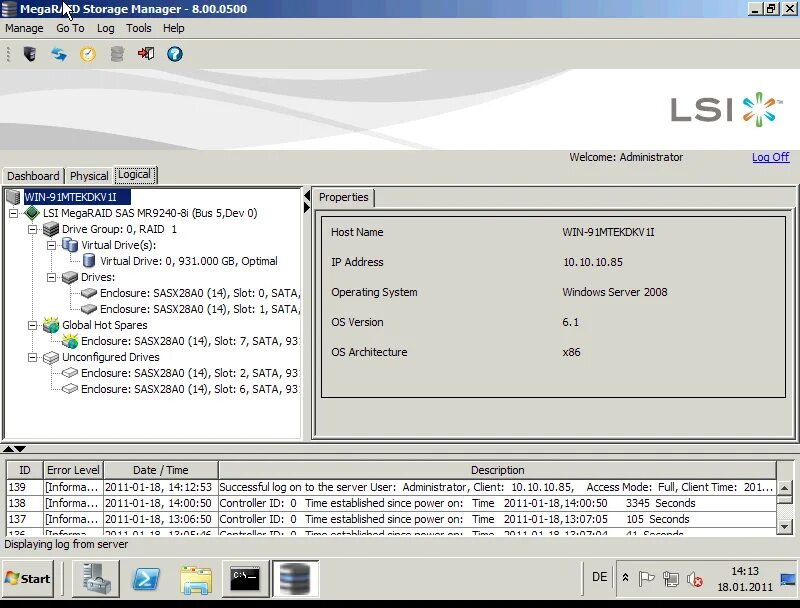Click the log scrollbar down arrow

pos(784,526)
